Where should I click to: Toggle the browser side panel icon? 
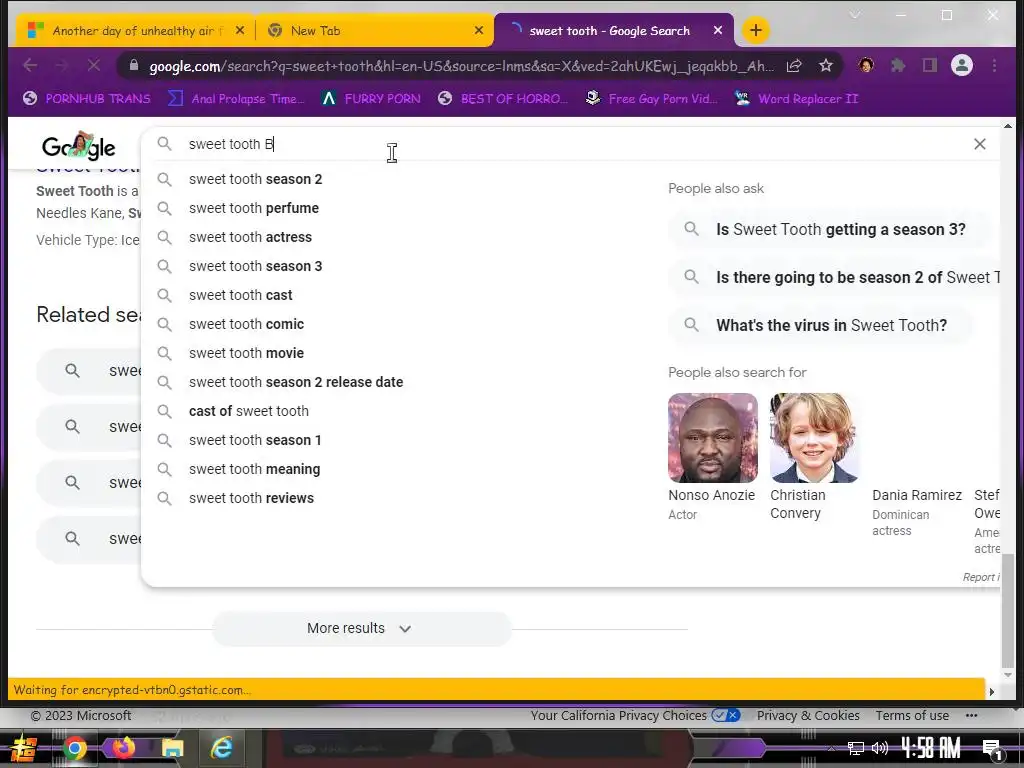coord(929,65)
